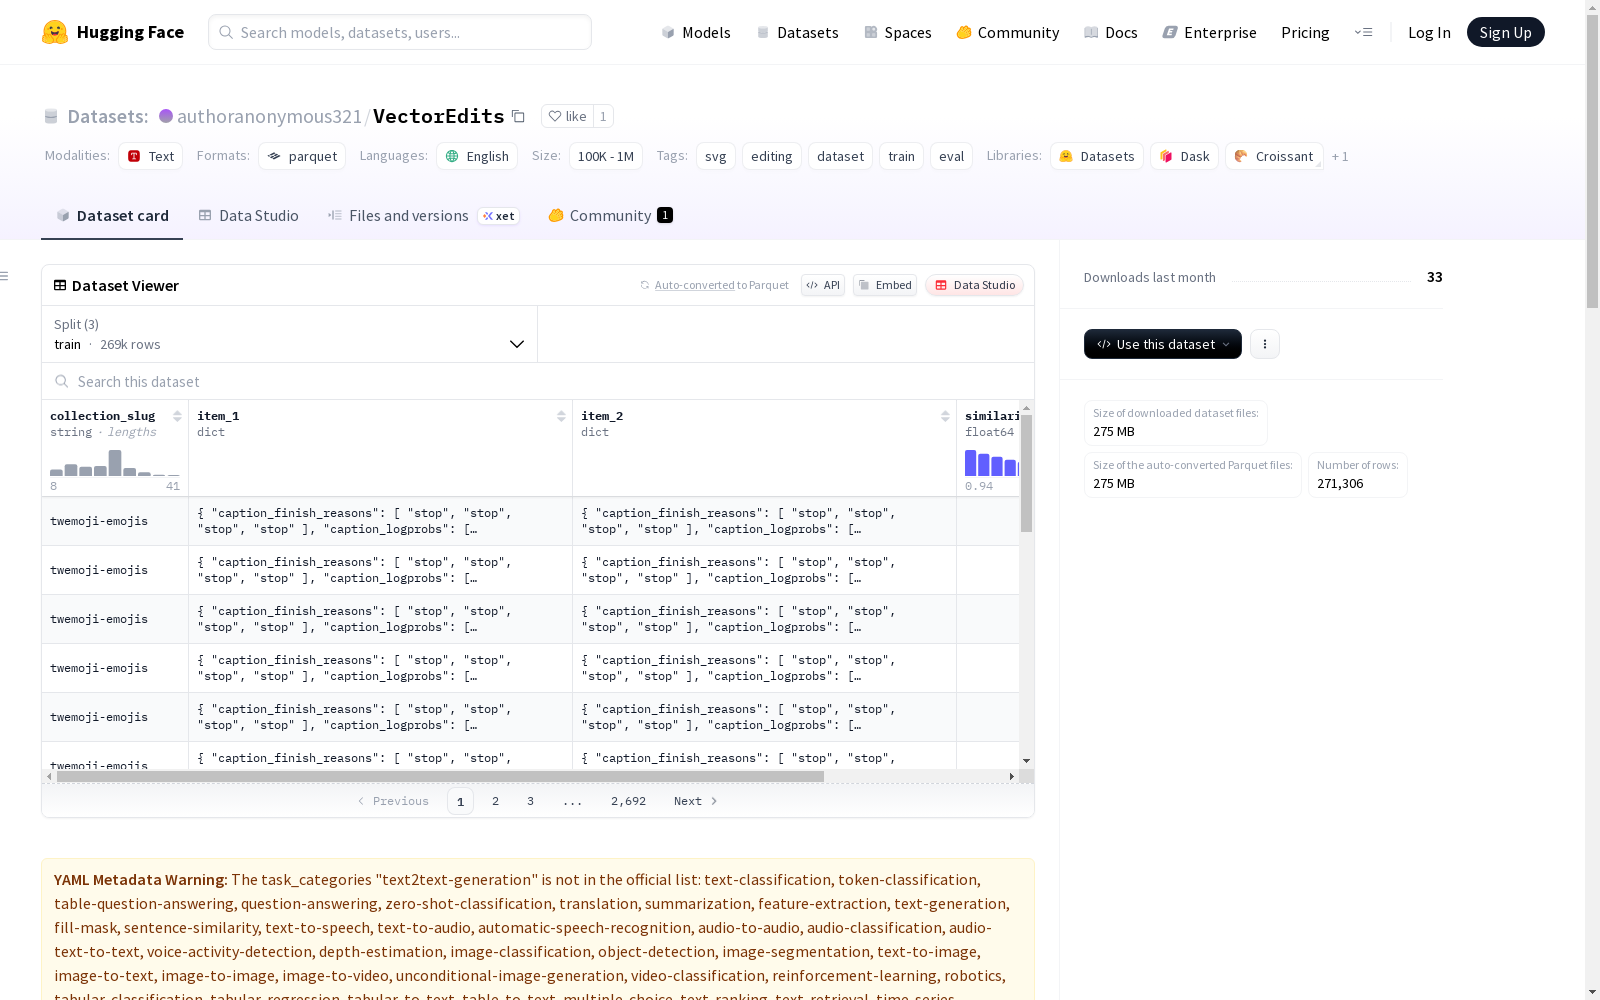Click the table vertical scrollbar thumb

click(1026, 473)
